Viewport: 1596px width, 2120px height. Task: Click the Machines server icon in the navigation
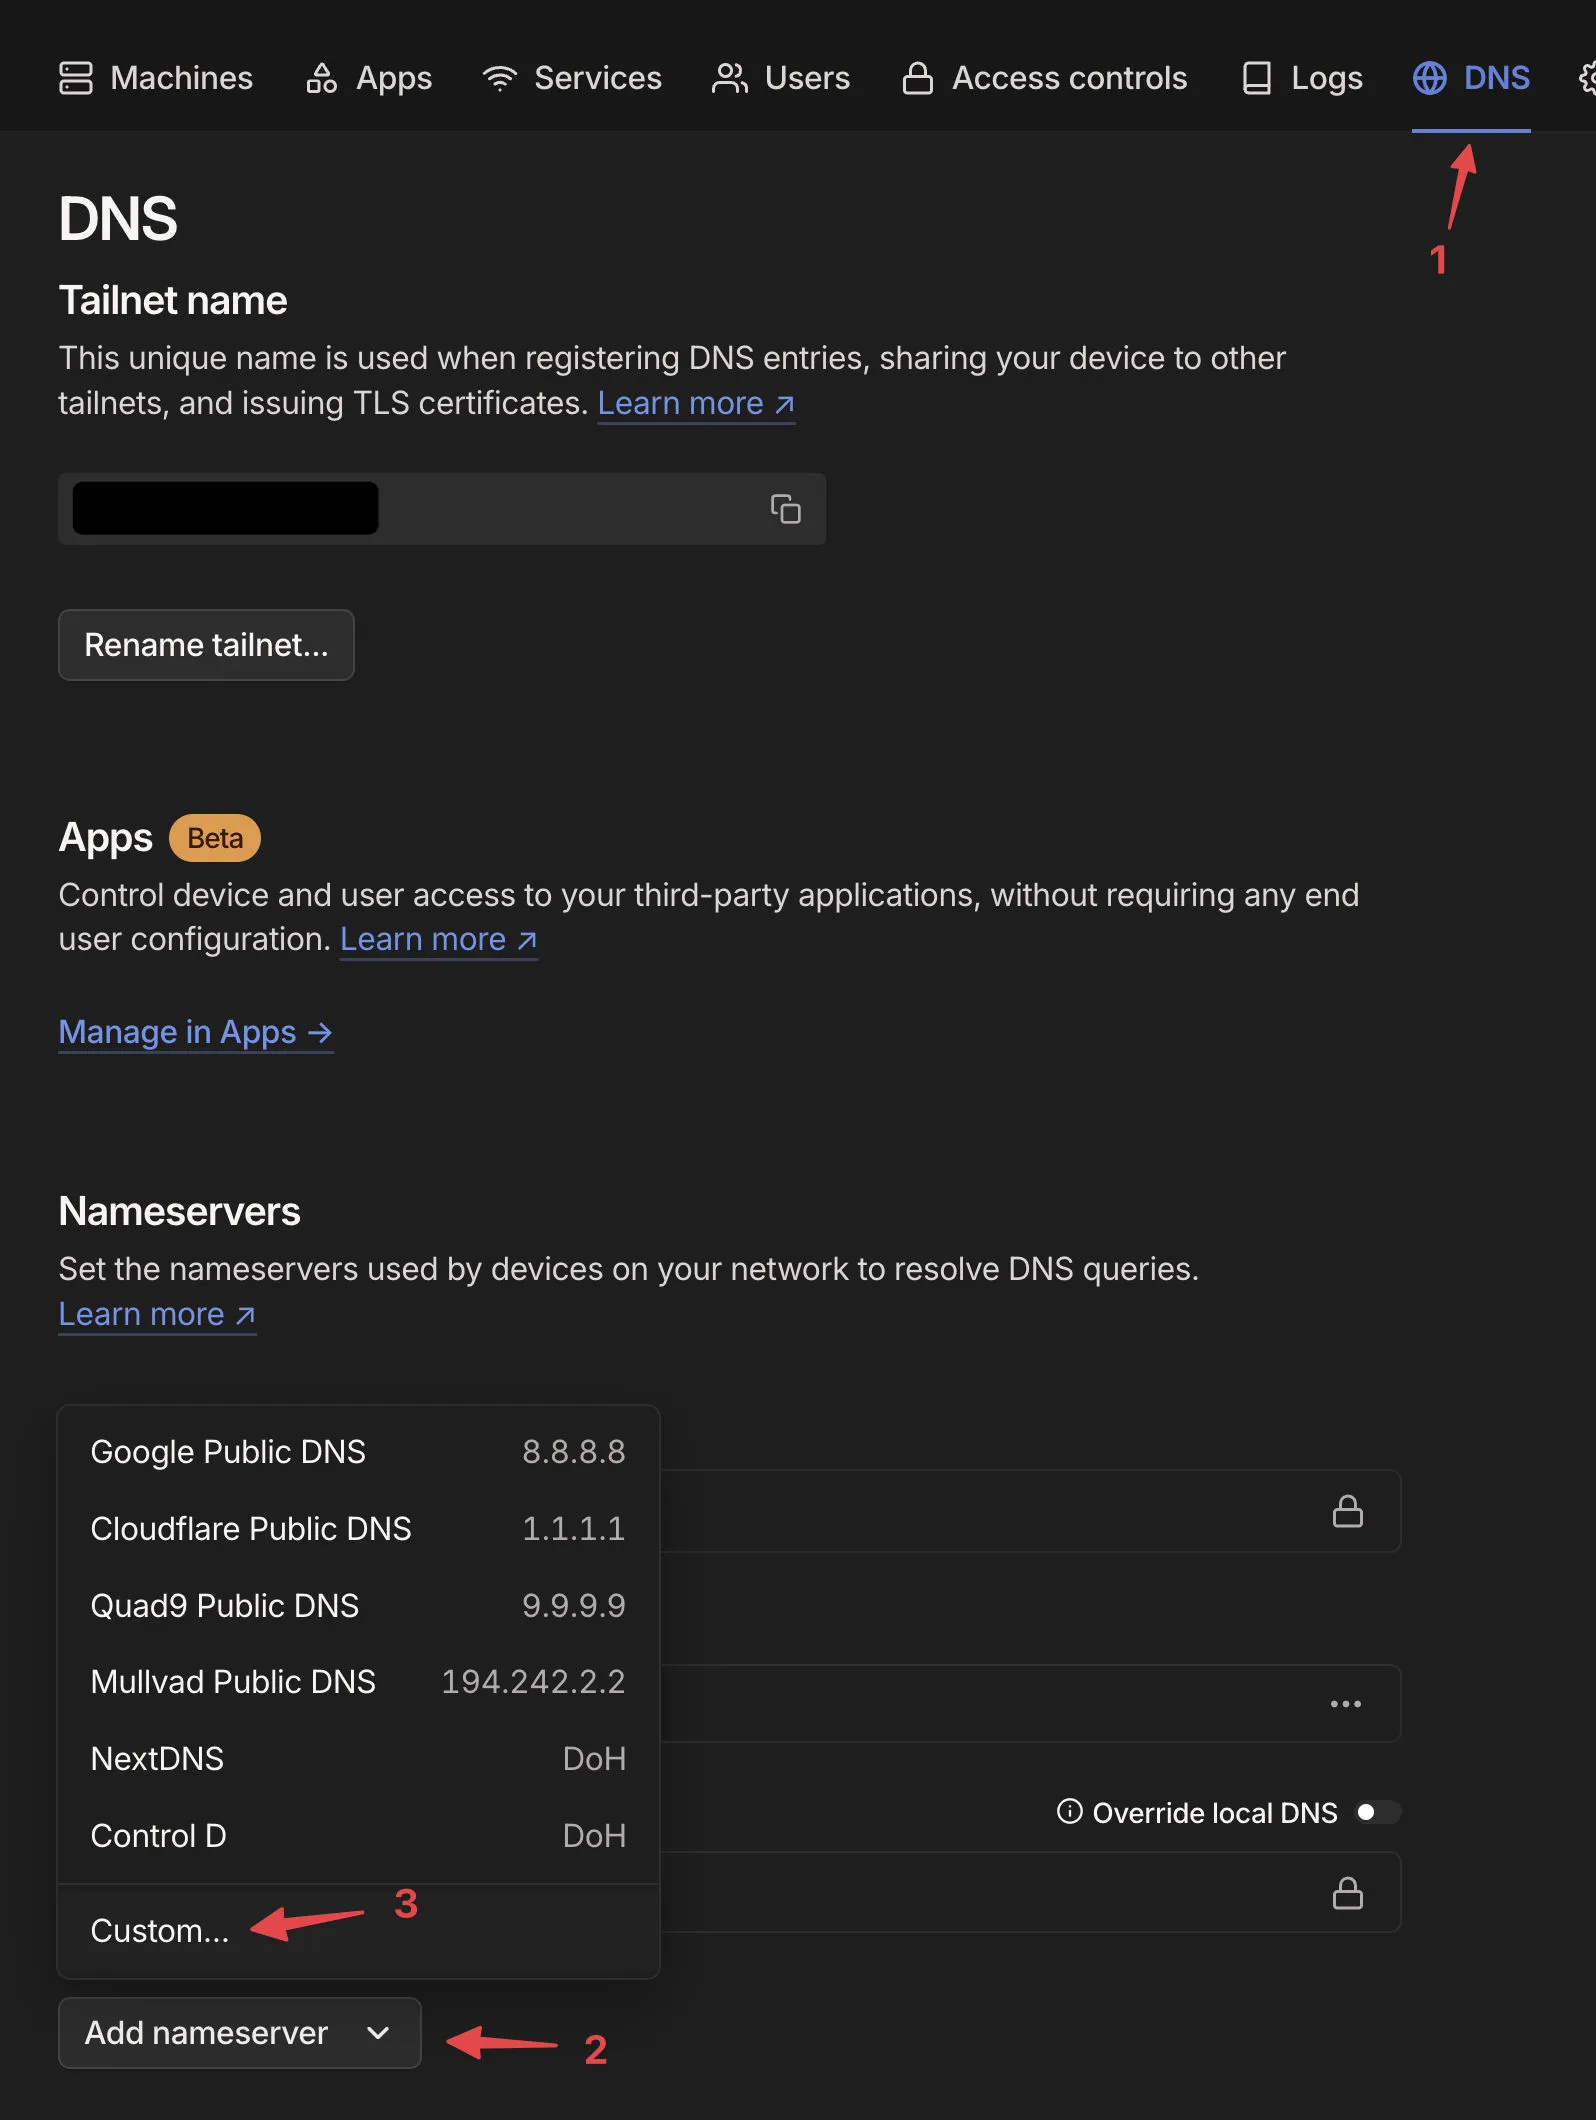coord(76,78)
